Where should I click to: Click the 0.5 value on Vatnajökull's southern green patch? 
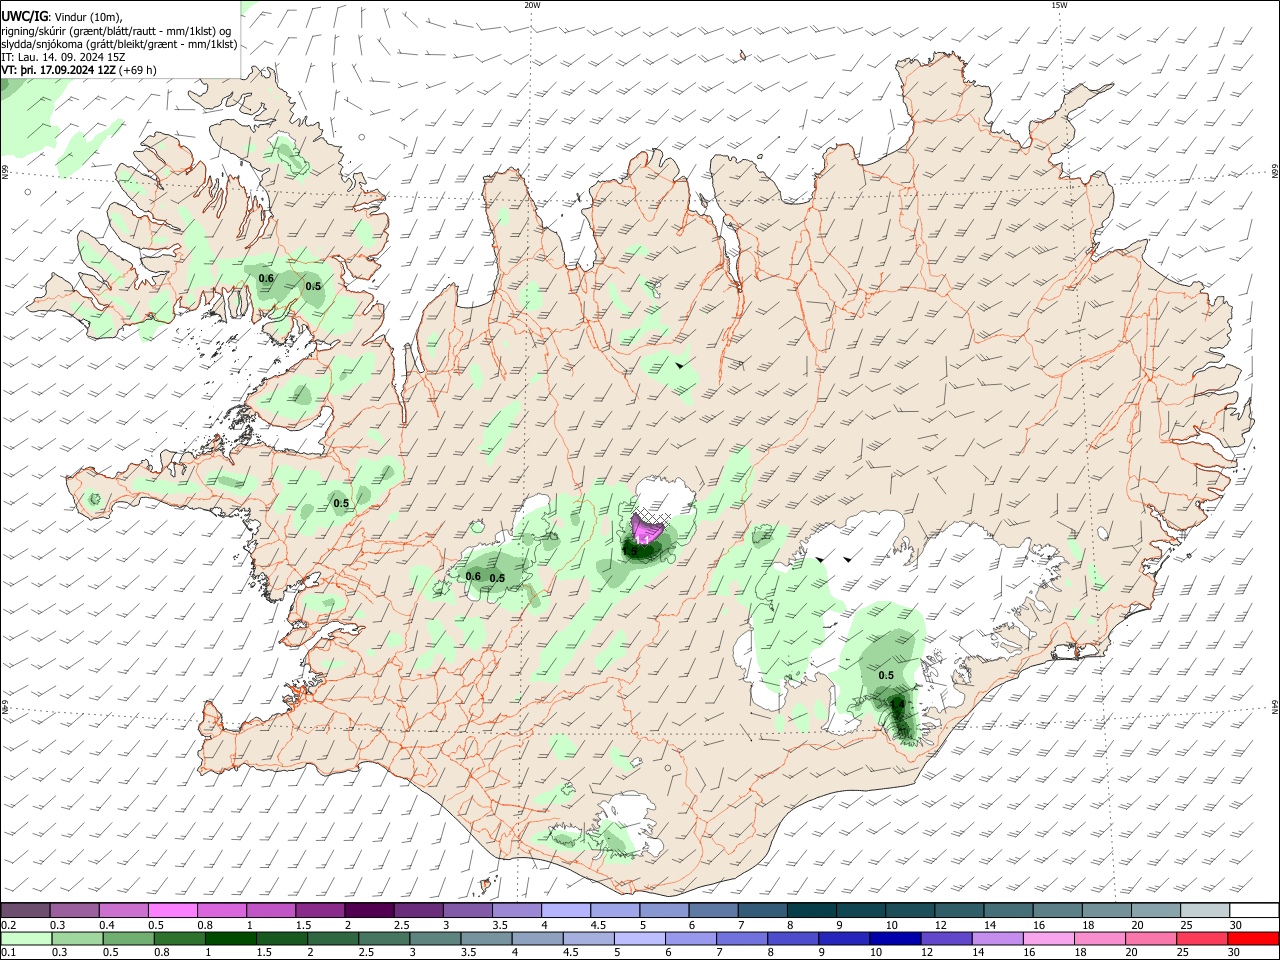(x=886, y=675)
